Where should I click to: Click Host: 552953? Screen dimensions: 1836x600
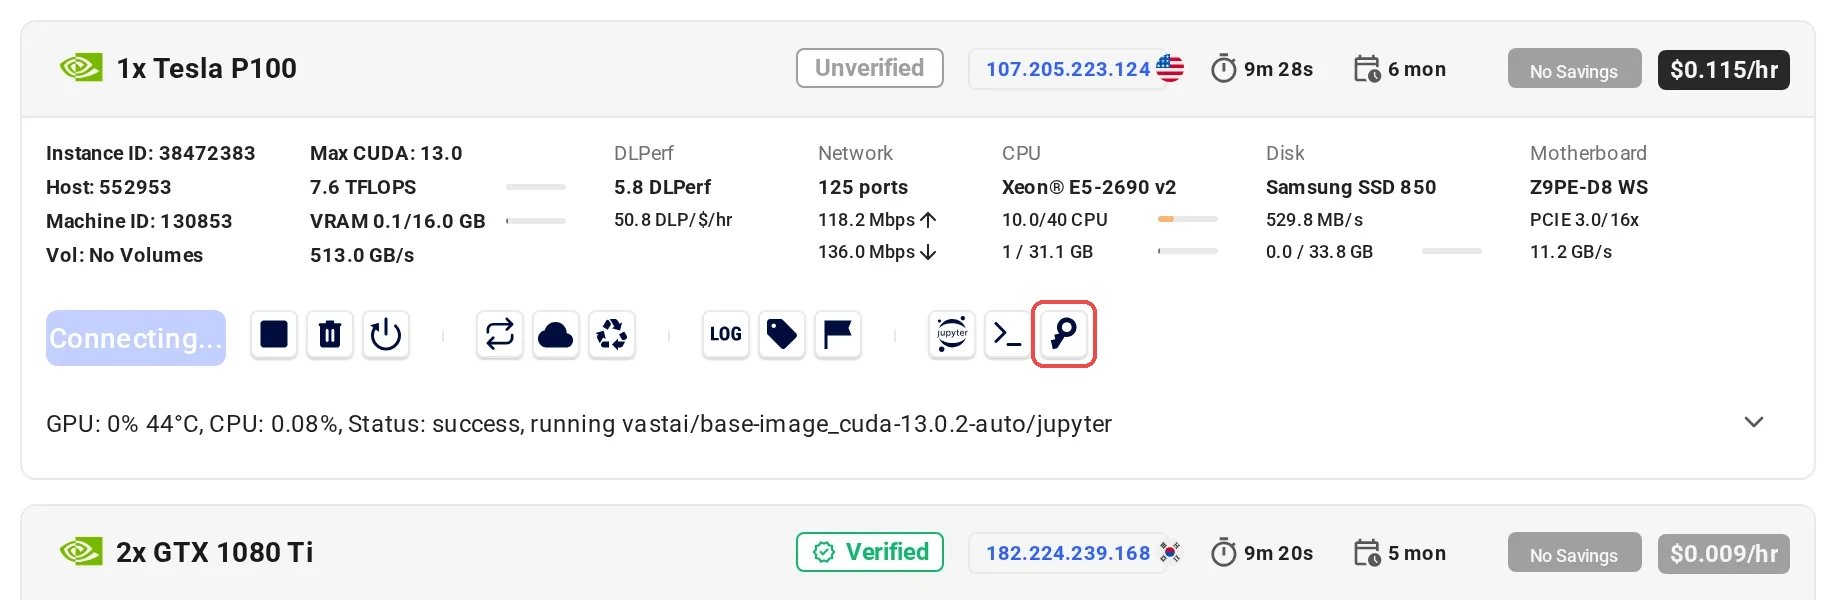[109, 187]
